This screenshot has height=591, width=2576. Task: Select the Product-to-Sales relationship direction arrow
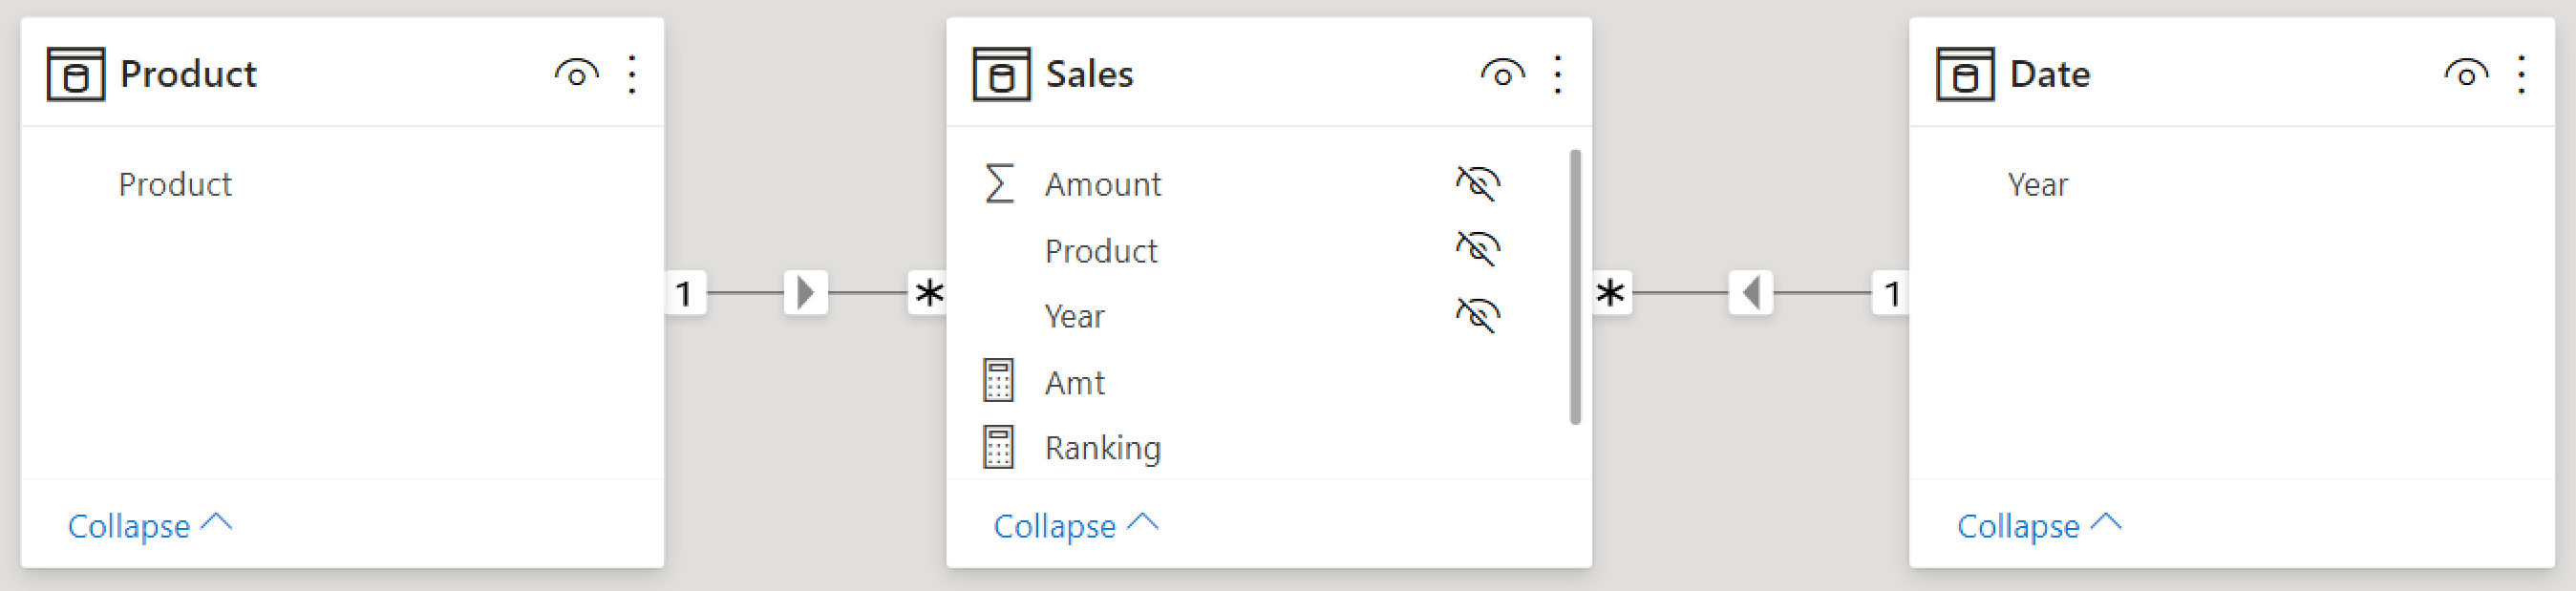[x=806, y=293]
